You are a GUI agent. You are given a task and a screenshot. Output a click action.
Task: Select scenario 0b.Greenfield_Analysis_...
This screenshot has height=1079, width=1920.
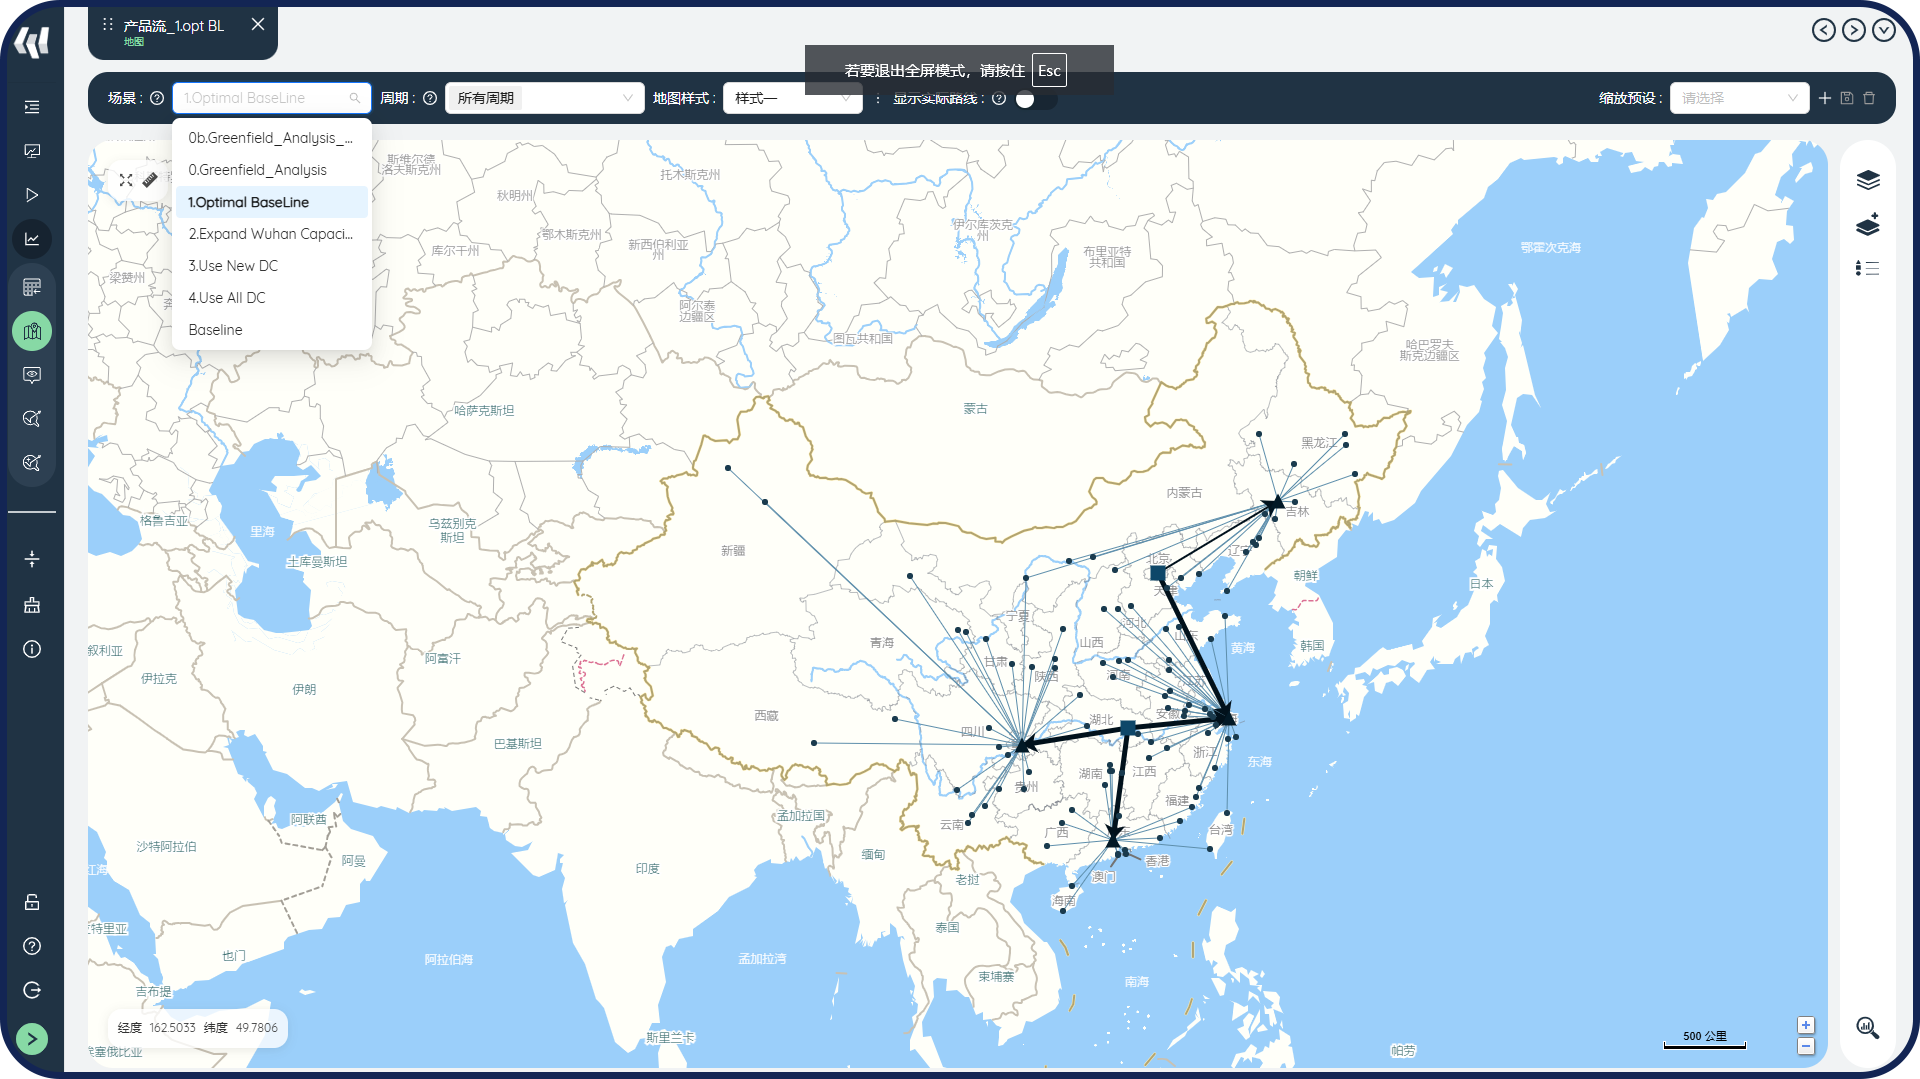point(272,138)
